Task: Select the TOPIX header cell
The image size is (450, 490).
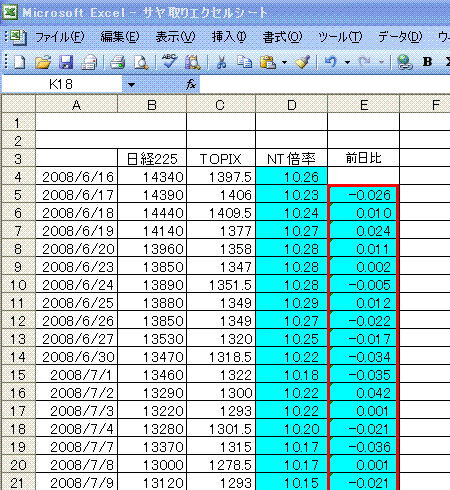Action: 221,158
